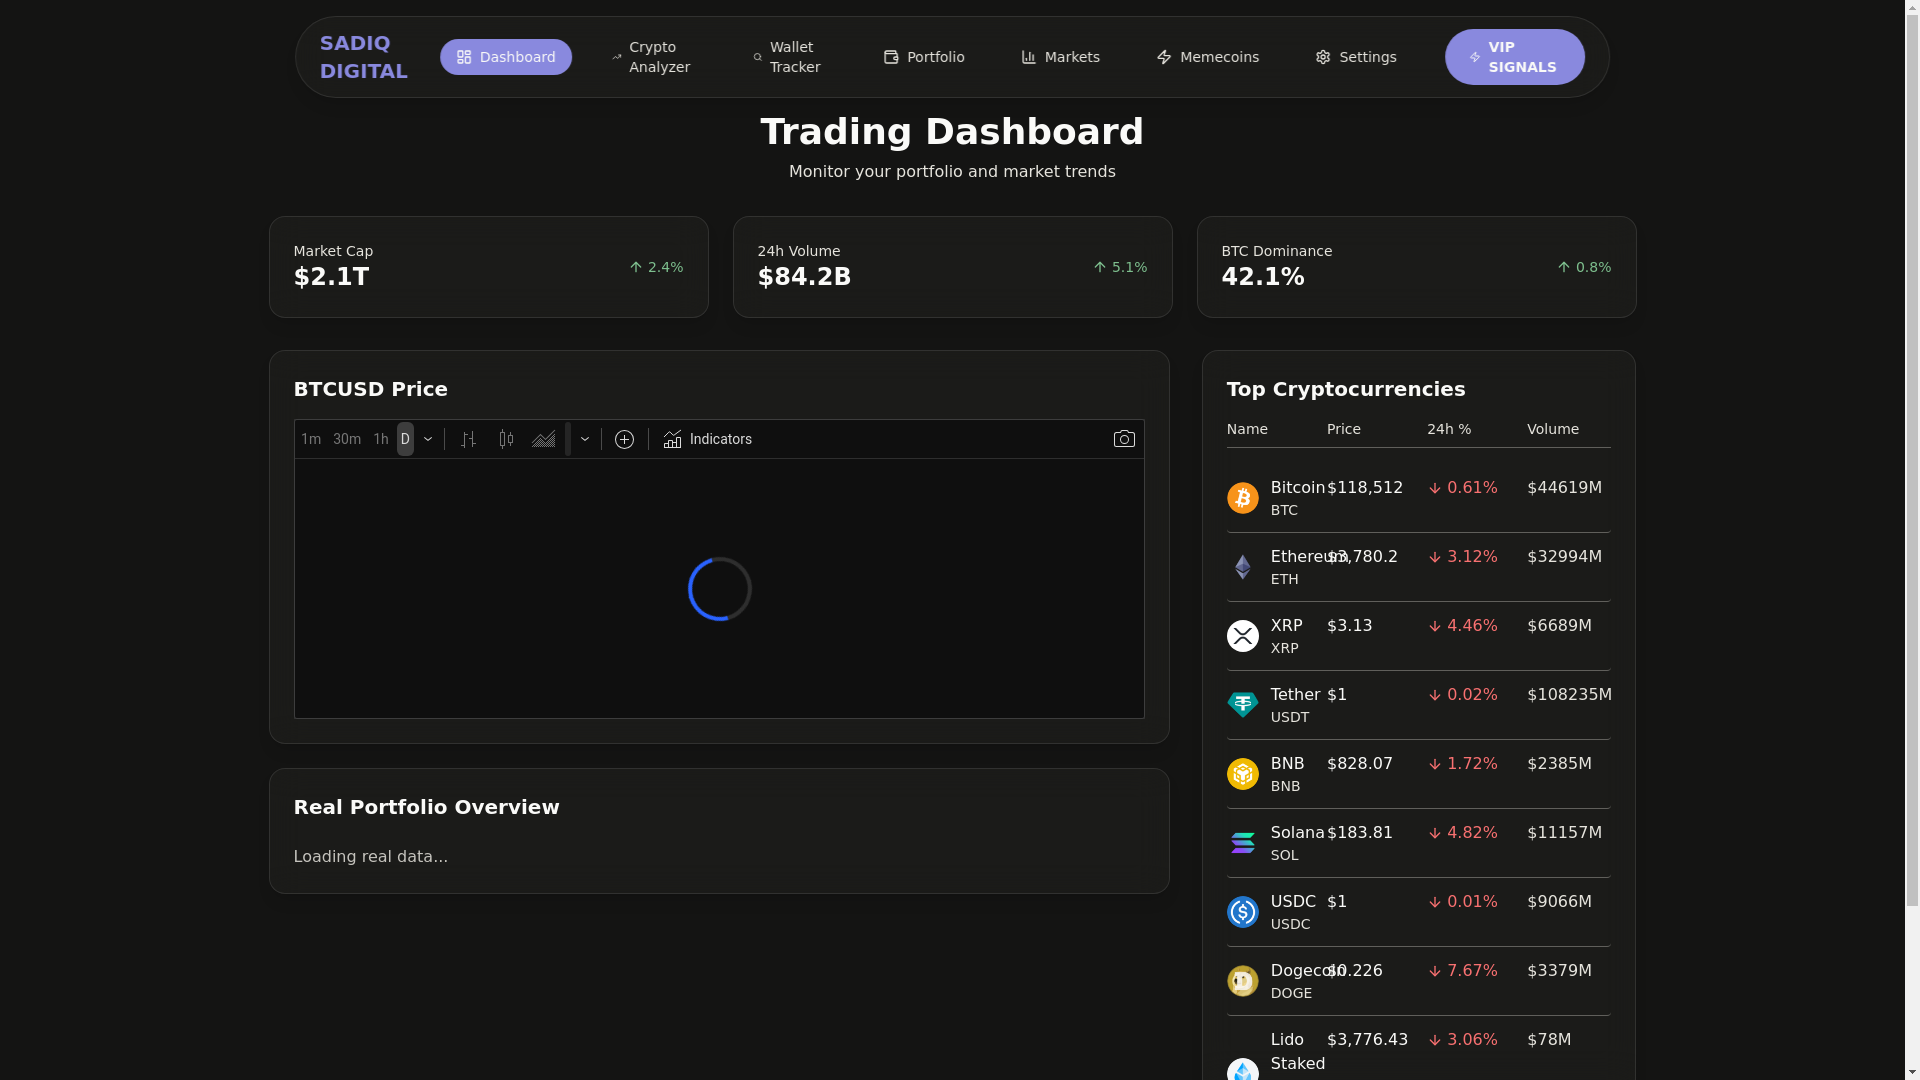Click the Name column header
This screenshot has width=1920, height=1080.
point(1247,429)
